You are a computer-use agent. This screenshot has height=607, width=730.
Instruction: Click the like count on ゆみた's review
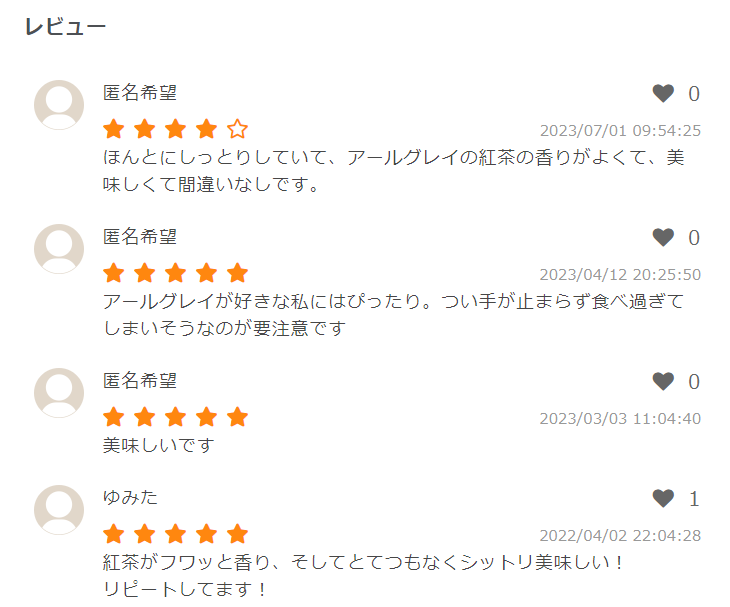click(x=694, y=499)
